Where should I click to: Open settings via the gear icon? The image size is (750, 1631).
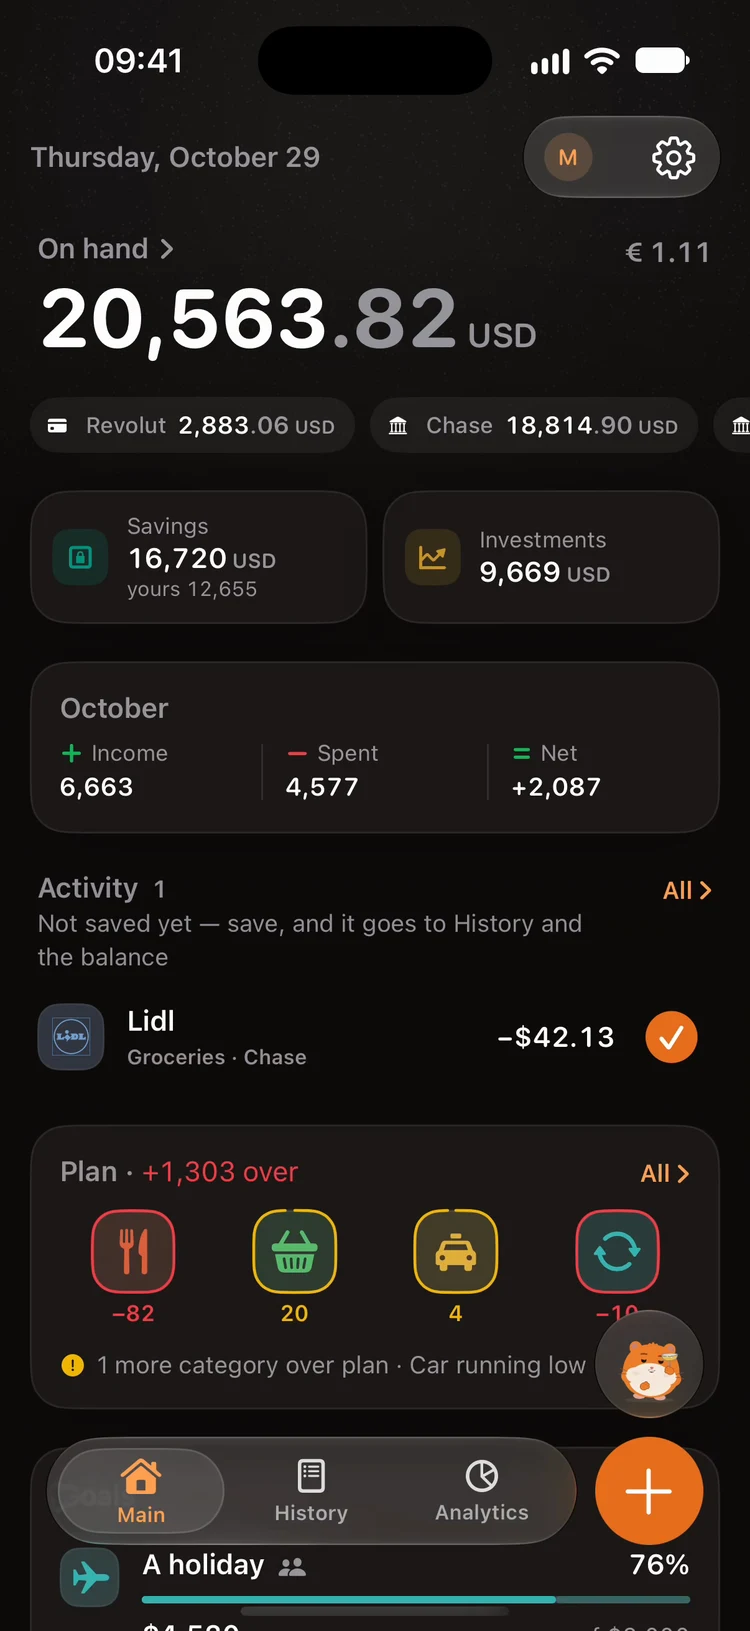coord(673,158)
